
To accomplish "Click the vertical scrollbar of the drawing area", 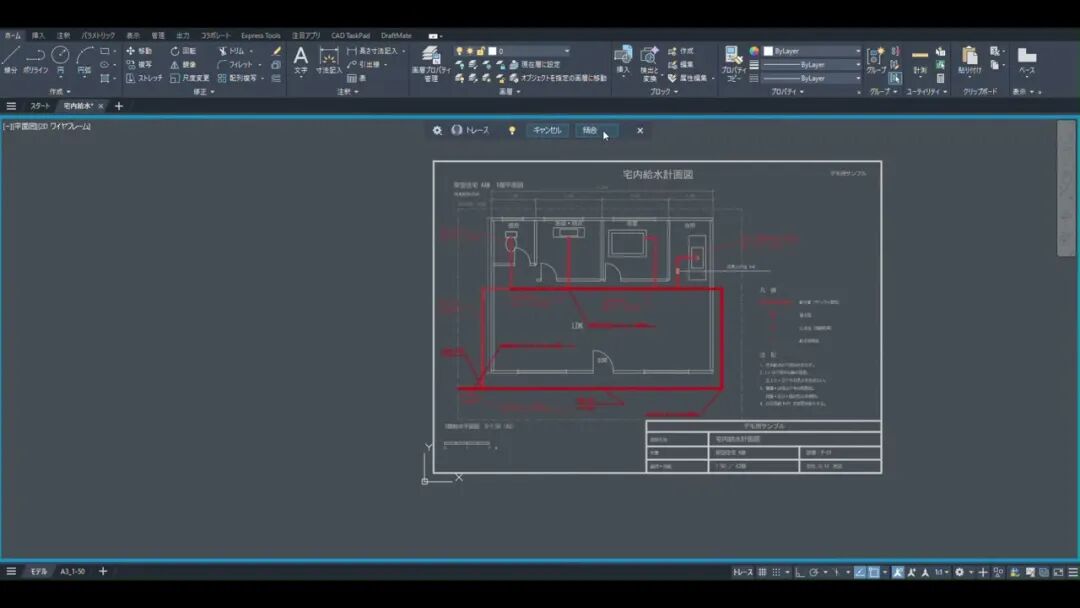I will (1066, 188).
